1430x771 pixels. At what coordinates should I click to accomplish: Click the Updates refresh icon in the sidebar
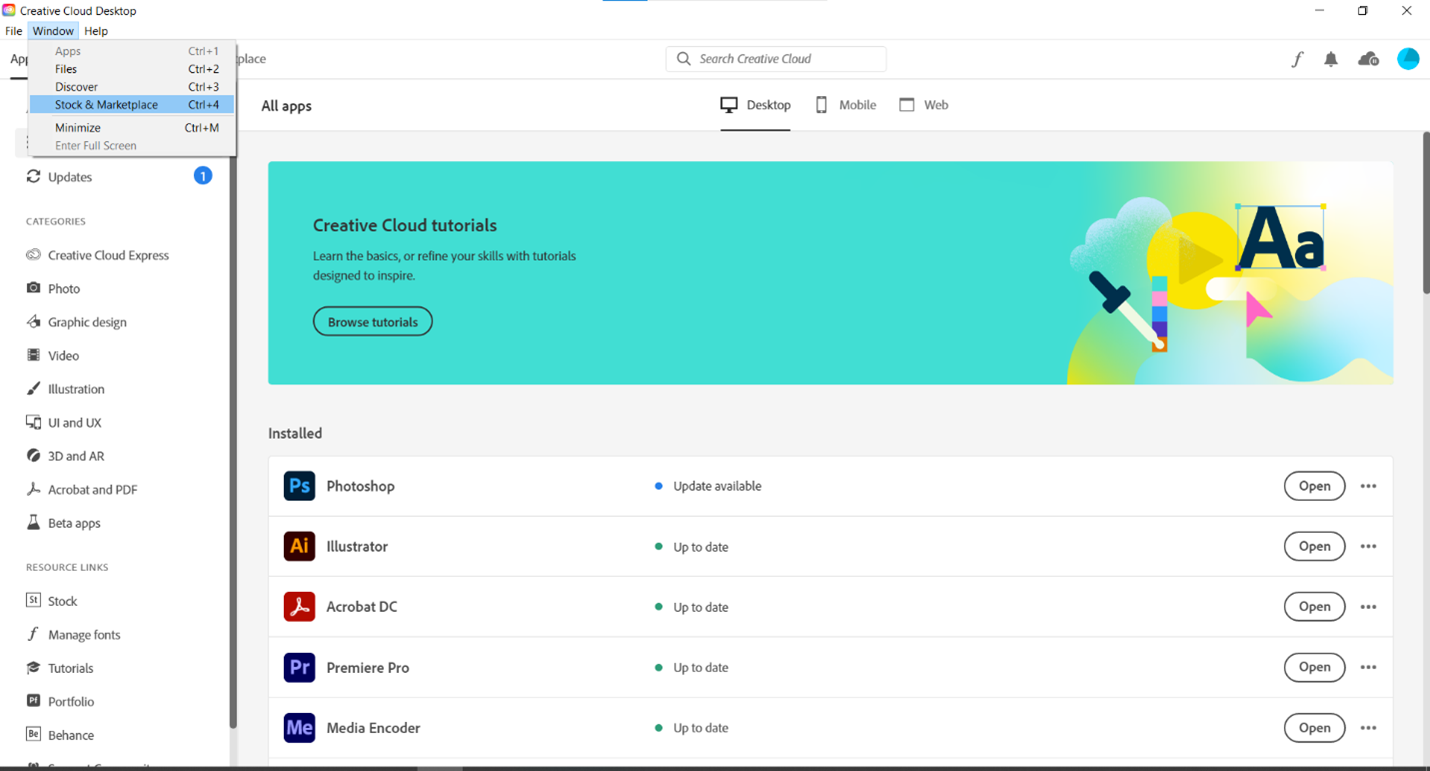click(33, 176)
